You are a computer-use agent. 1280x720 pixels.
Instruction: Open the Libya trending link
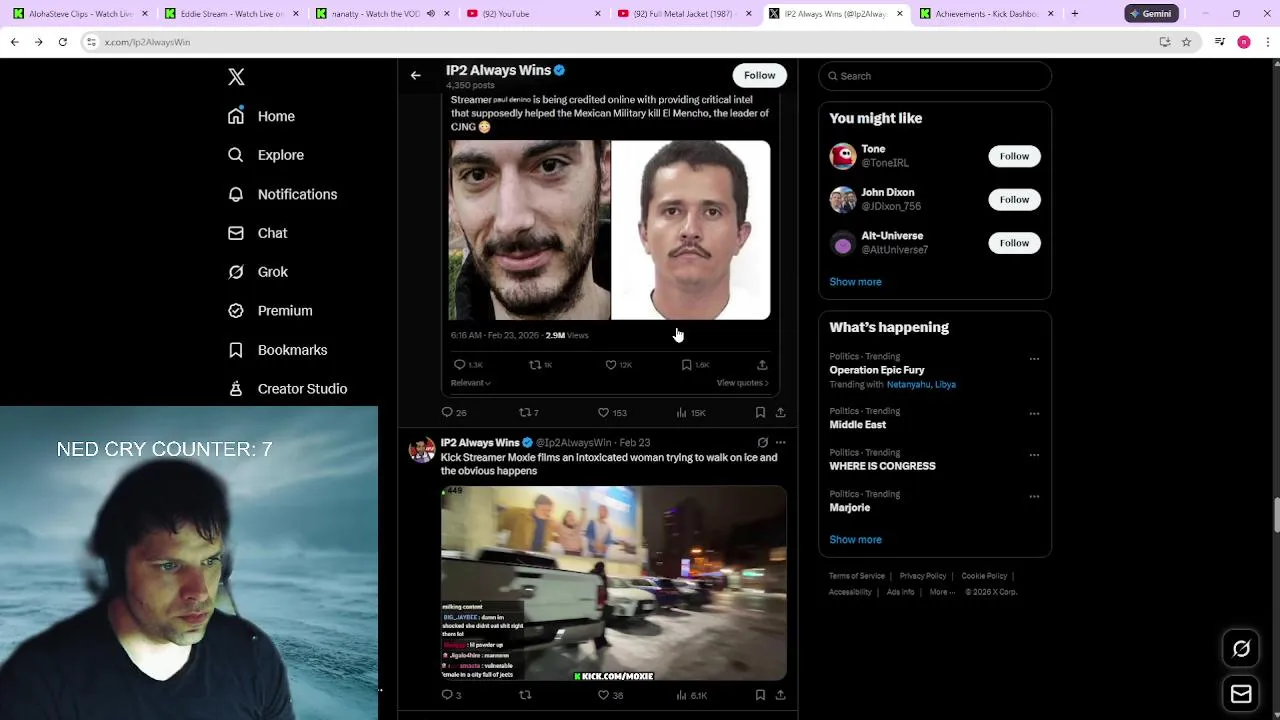(945, 384)
